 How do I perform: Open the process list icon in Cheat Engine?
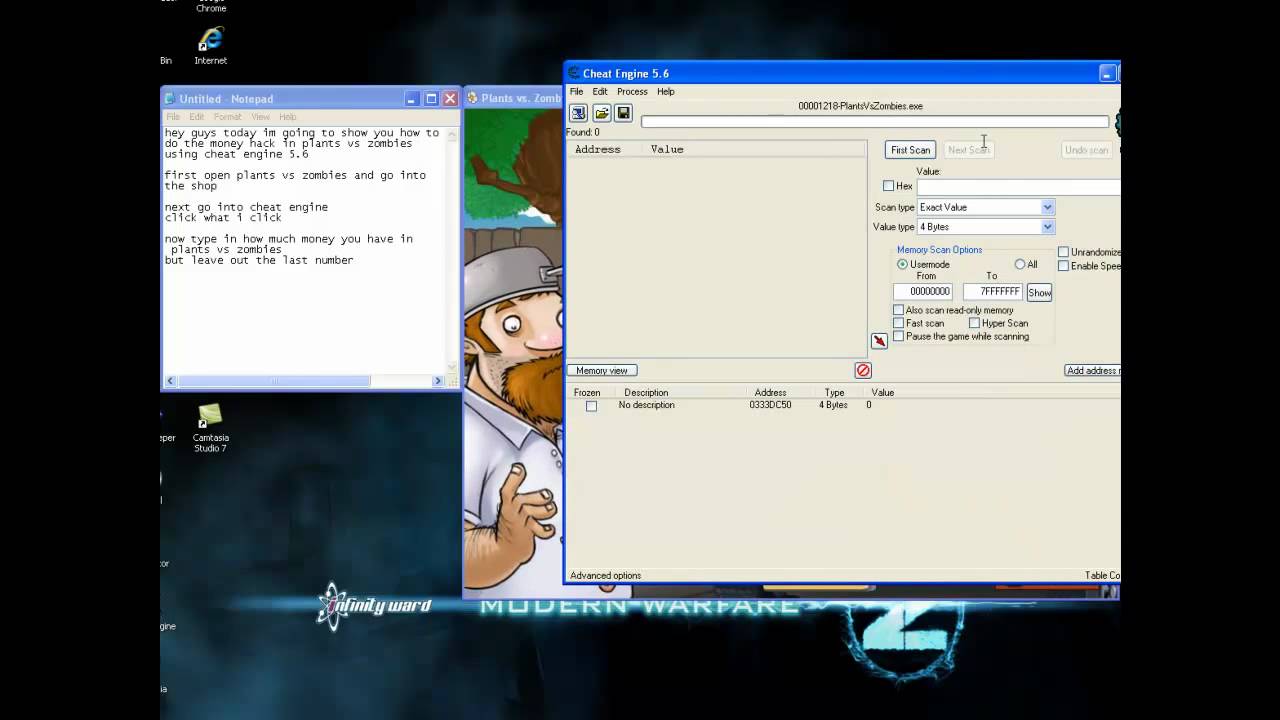[x=578, y=113]
